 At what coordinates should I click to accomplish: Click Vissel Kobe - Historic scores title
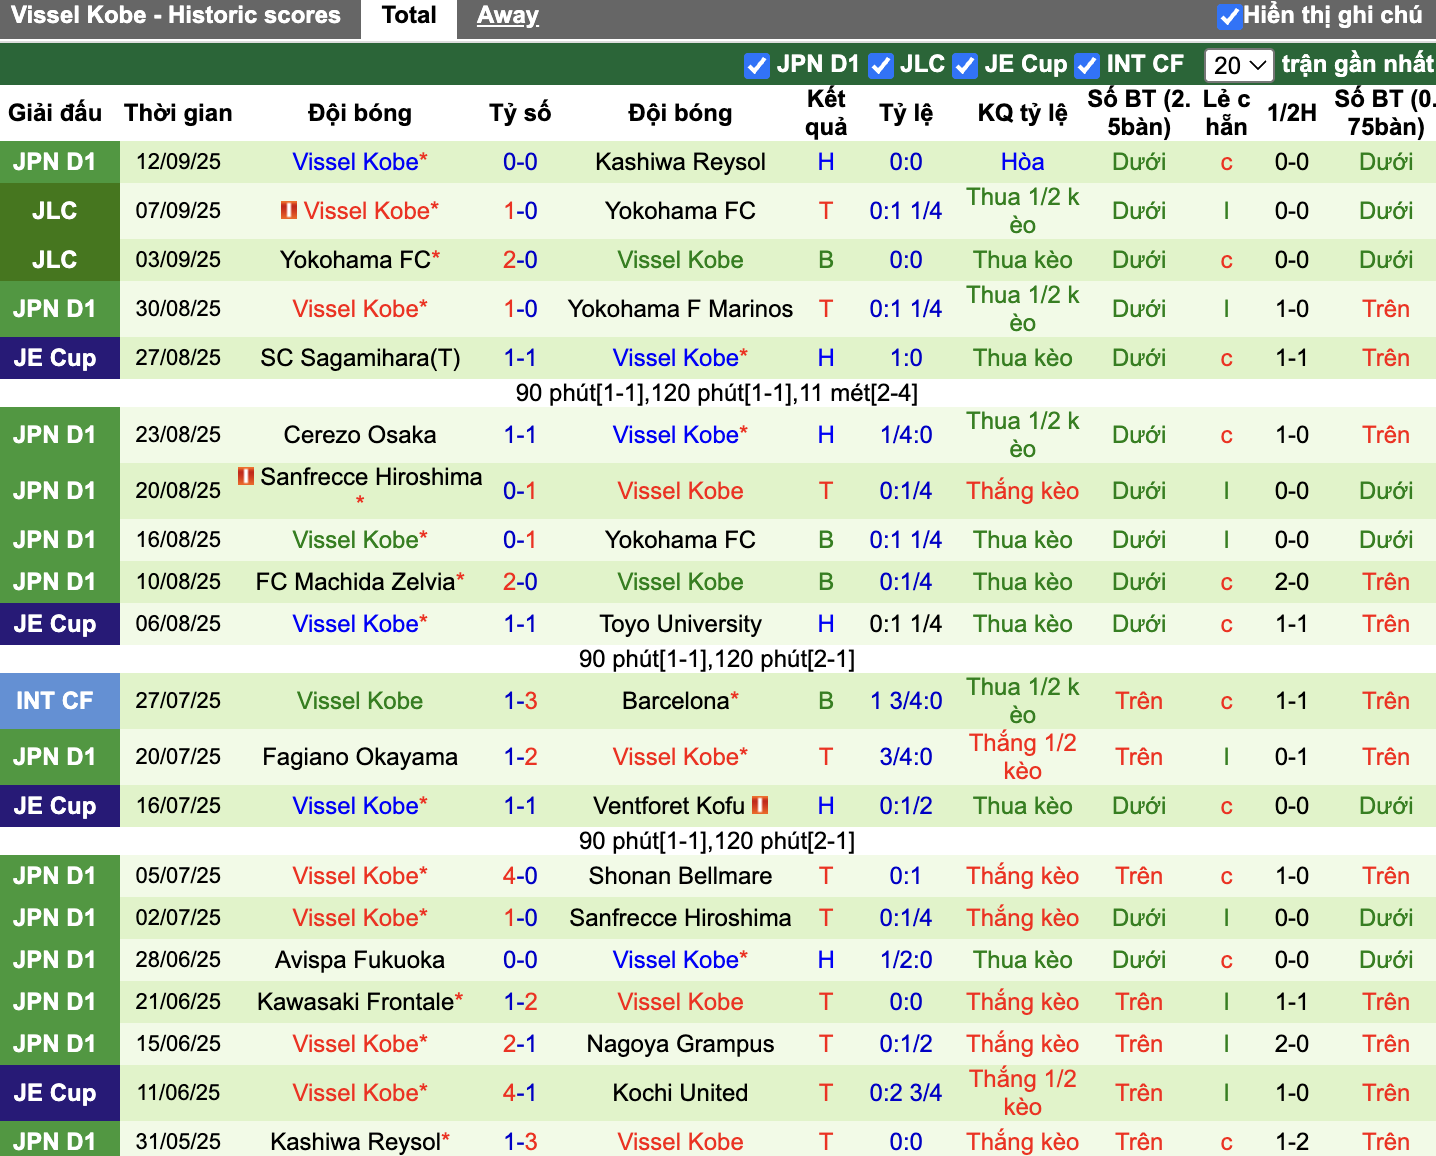click(x=175, y=15)
